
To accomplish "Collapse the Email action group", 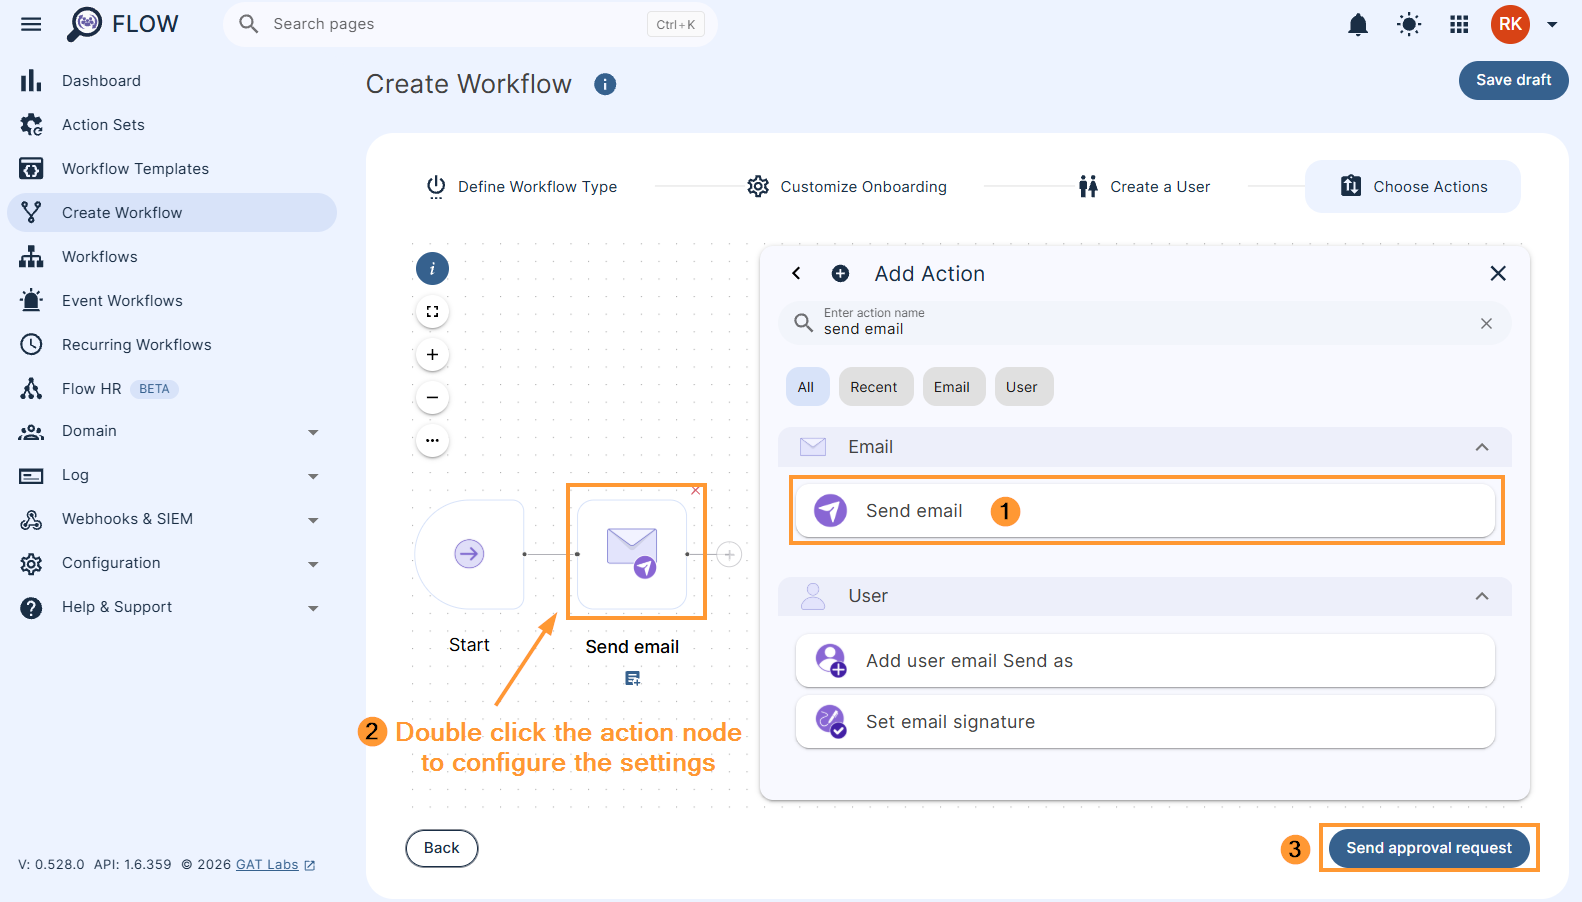I will pyautogui.click(x=1482, y=447).
